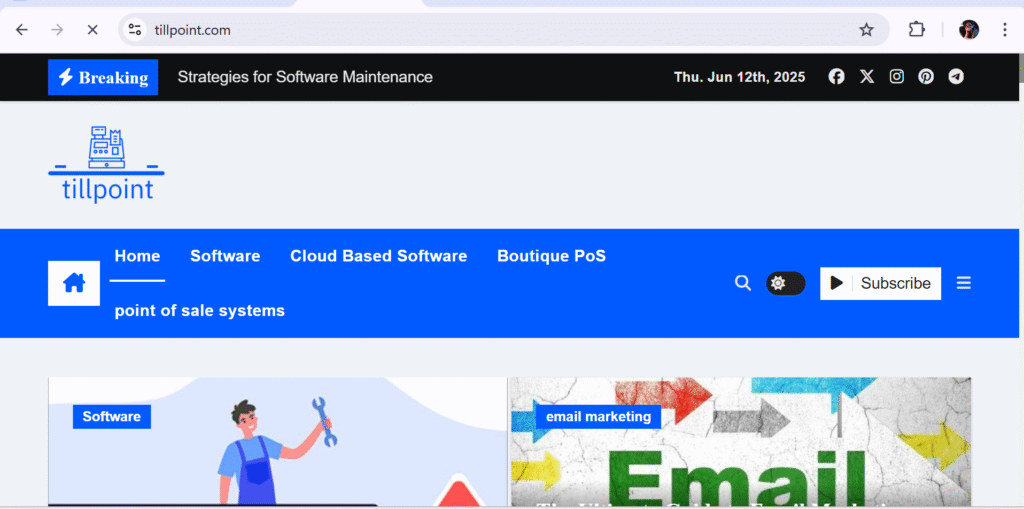Open the browser extensions puzzle icon

click(917, 30)
